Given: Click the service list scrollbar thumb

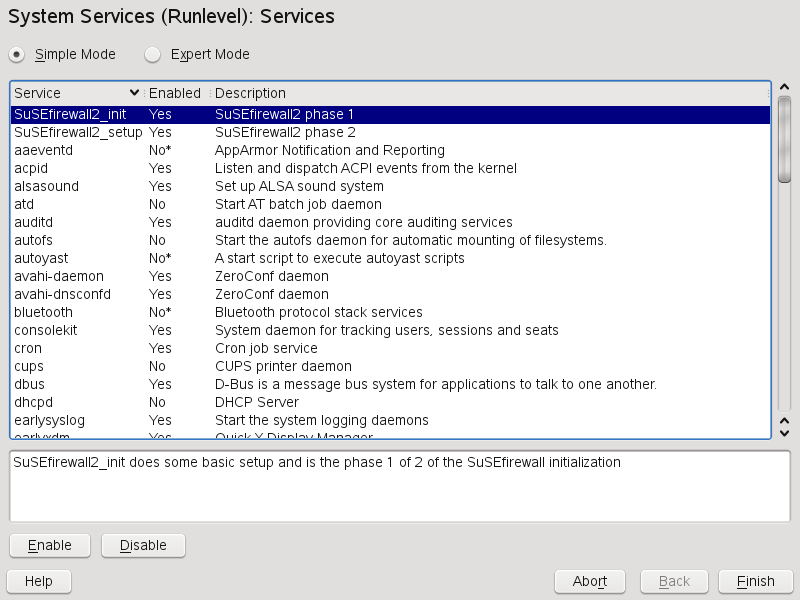Looking at the screenshot, I should coord(785,139).
